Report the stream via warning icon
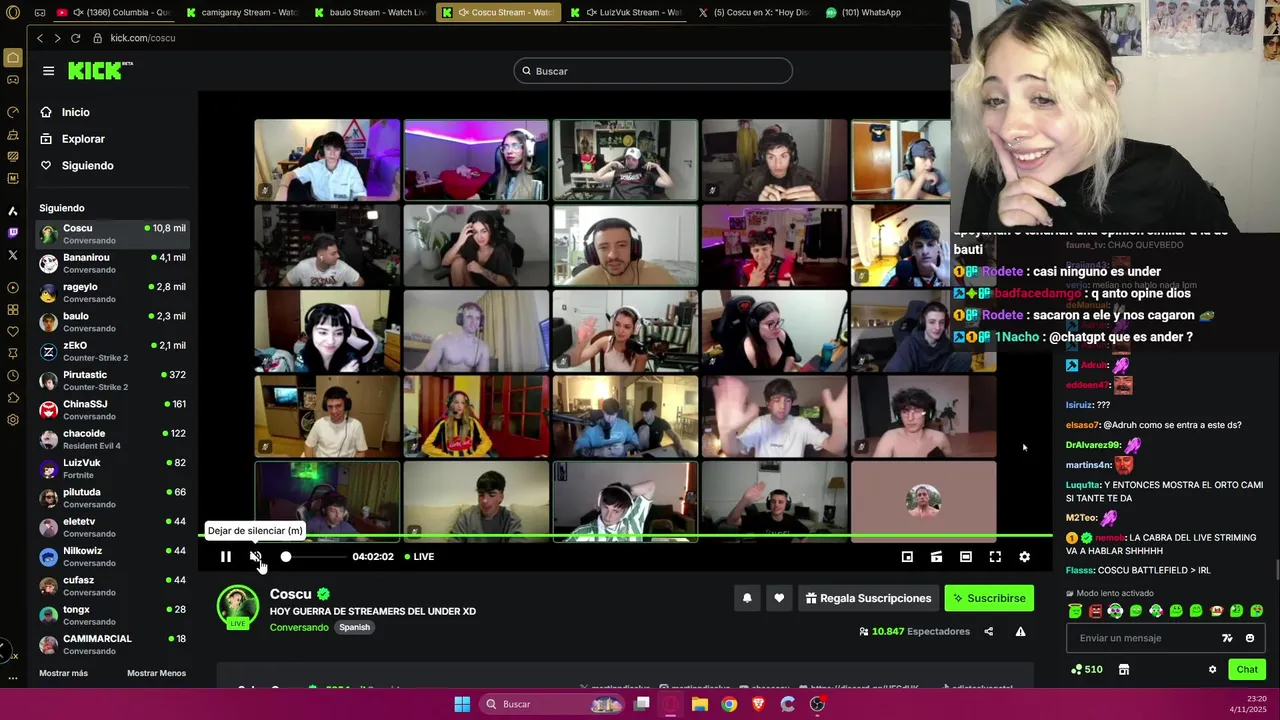Viewport: 1280px width, 720px height. 1020,632
